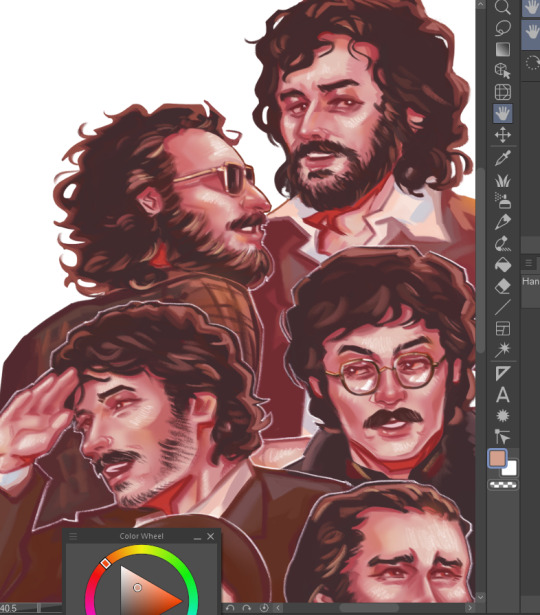Select the Operation object cube tool
This screenshot has height=615, width=540.
(x=502, y=71)
